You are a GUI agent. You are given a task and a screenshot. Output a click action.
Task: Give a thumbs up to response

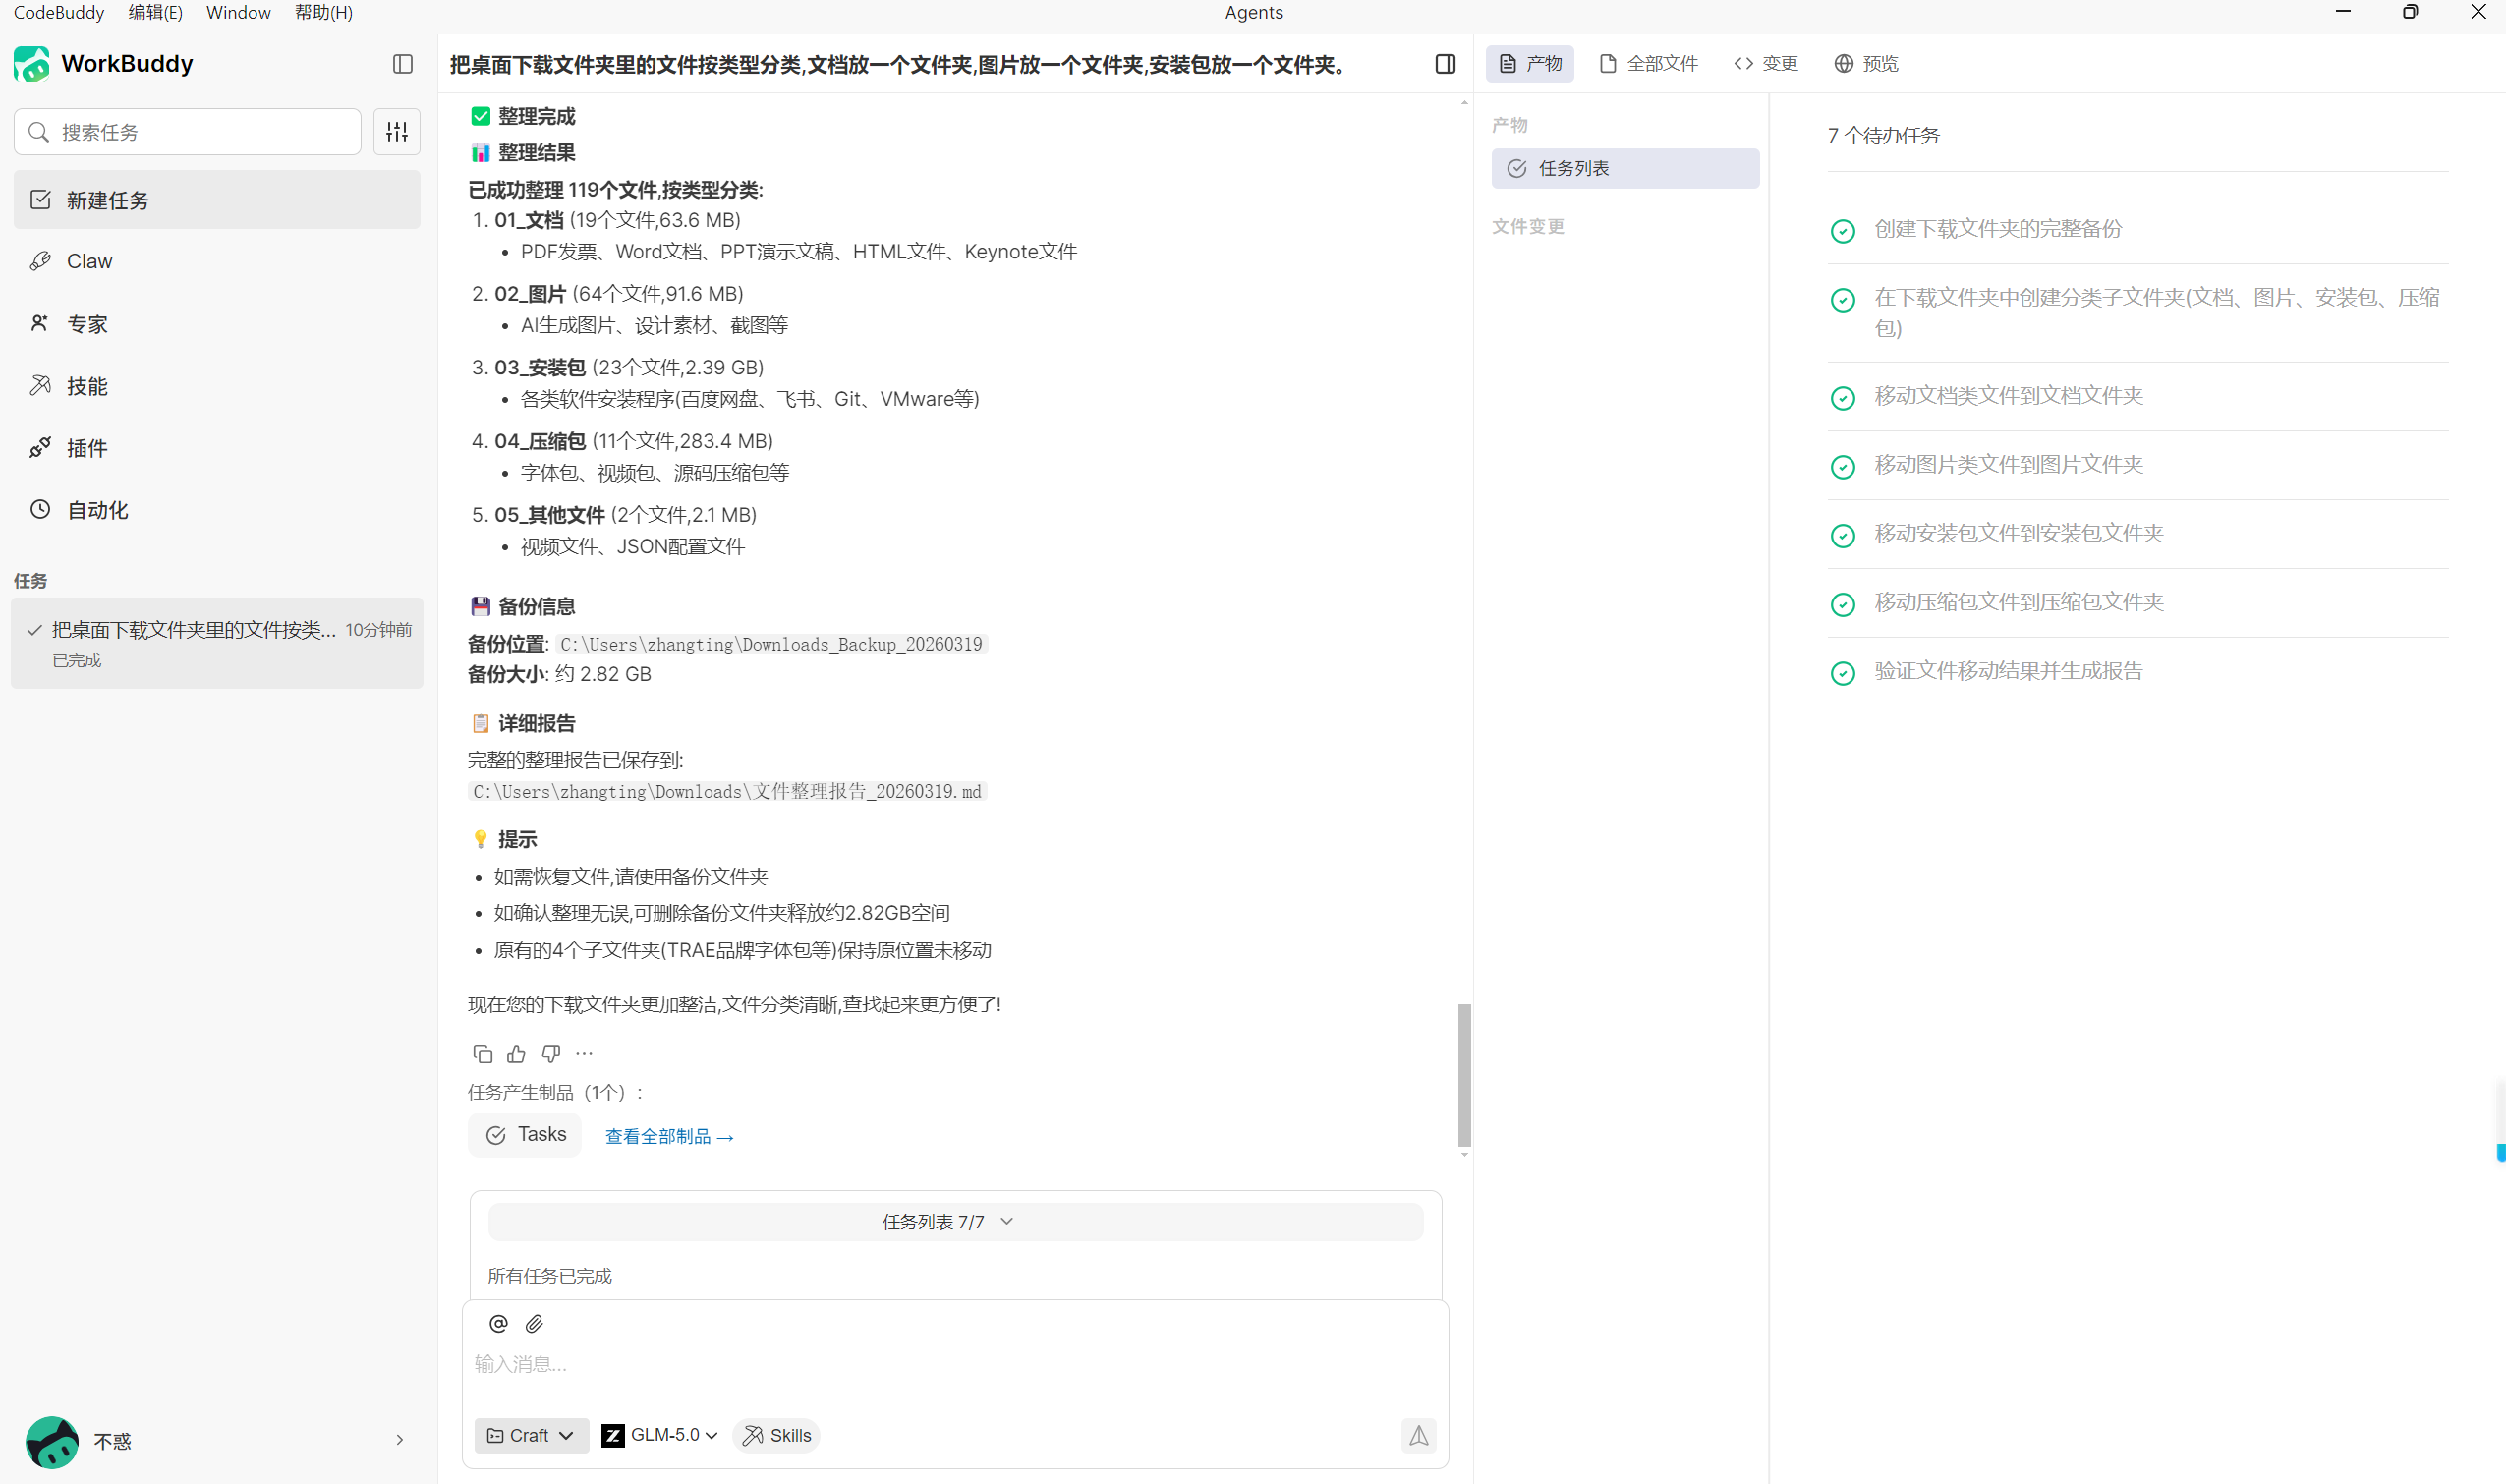tap(516, 1054)
